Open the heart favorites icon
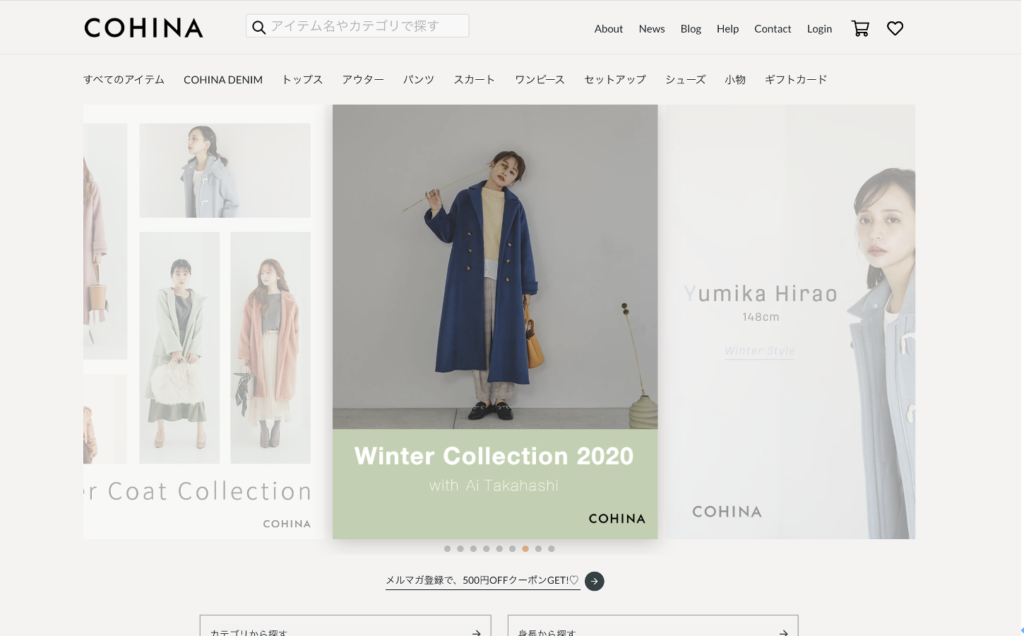This screenshot has height=636, width=1024. 895,29
